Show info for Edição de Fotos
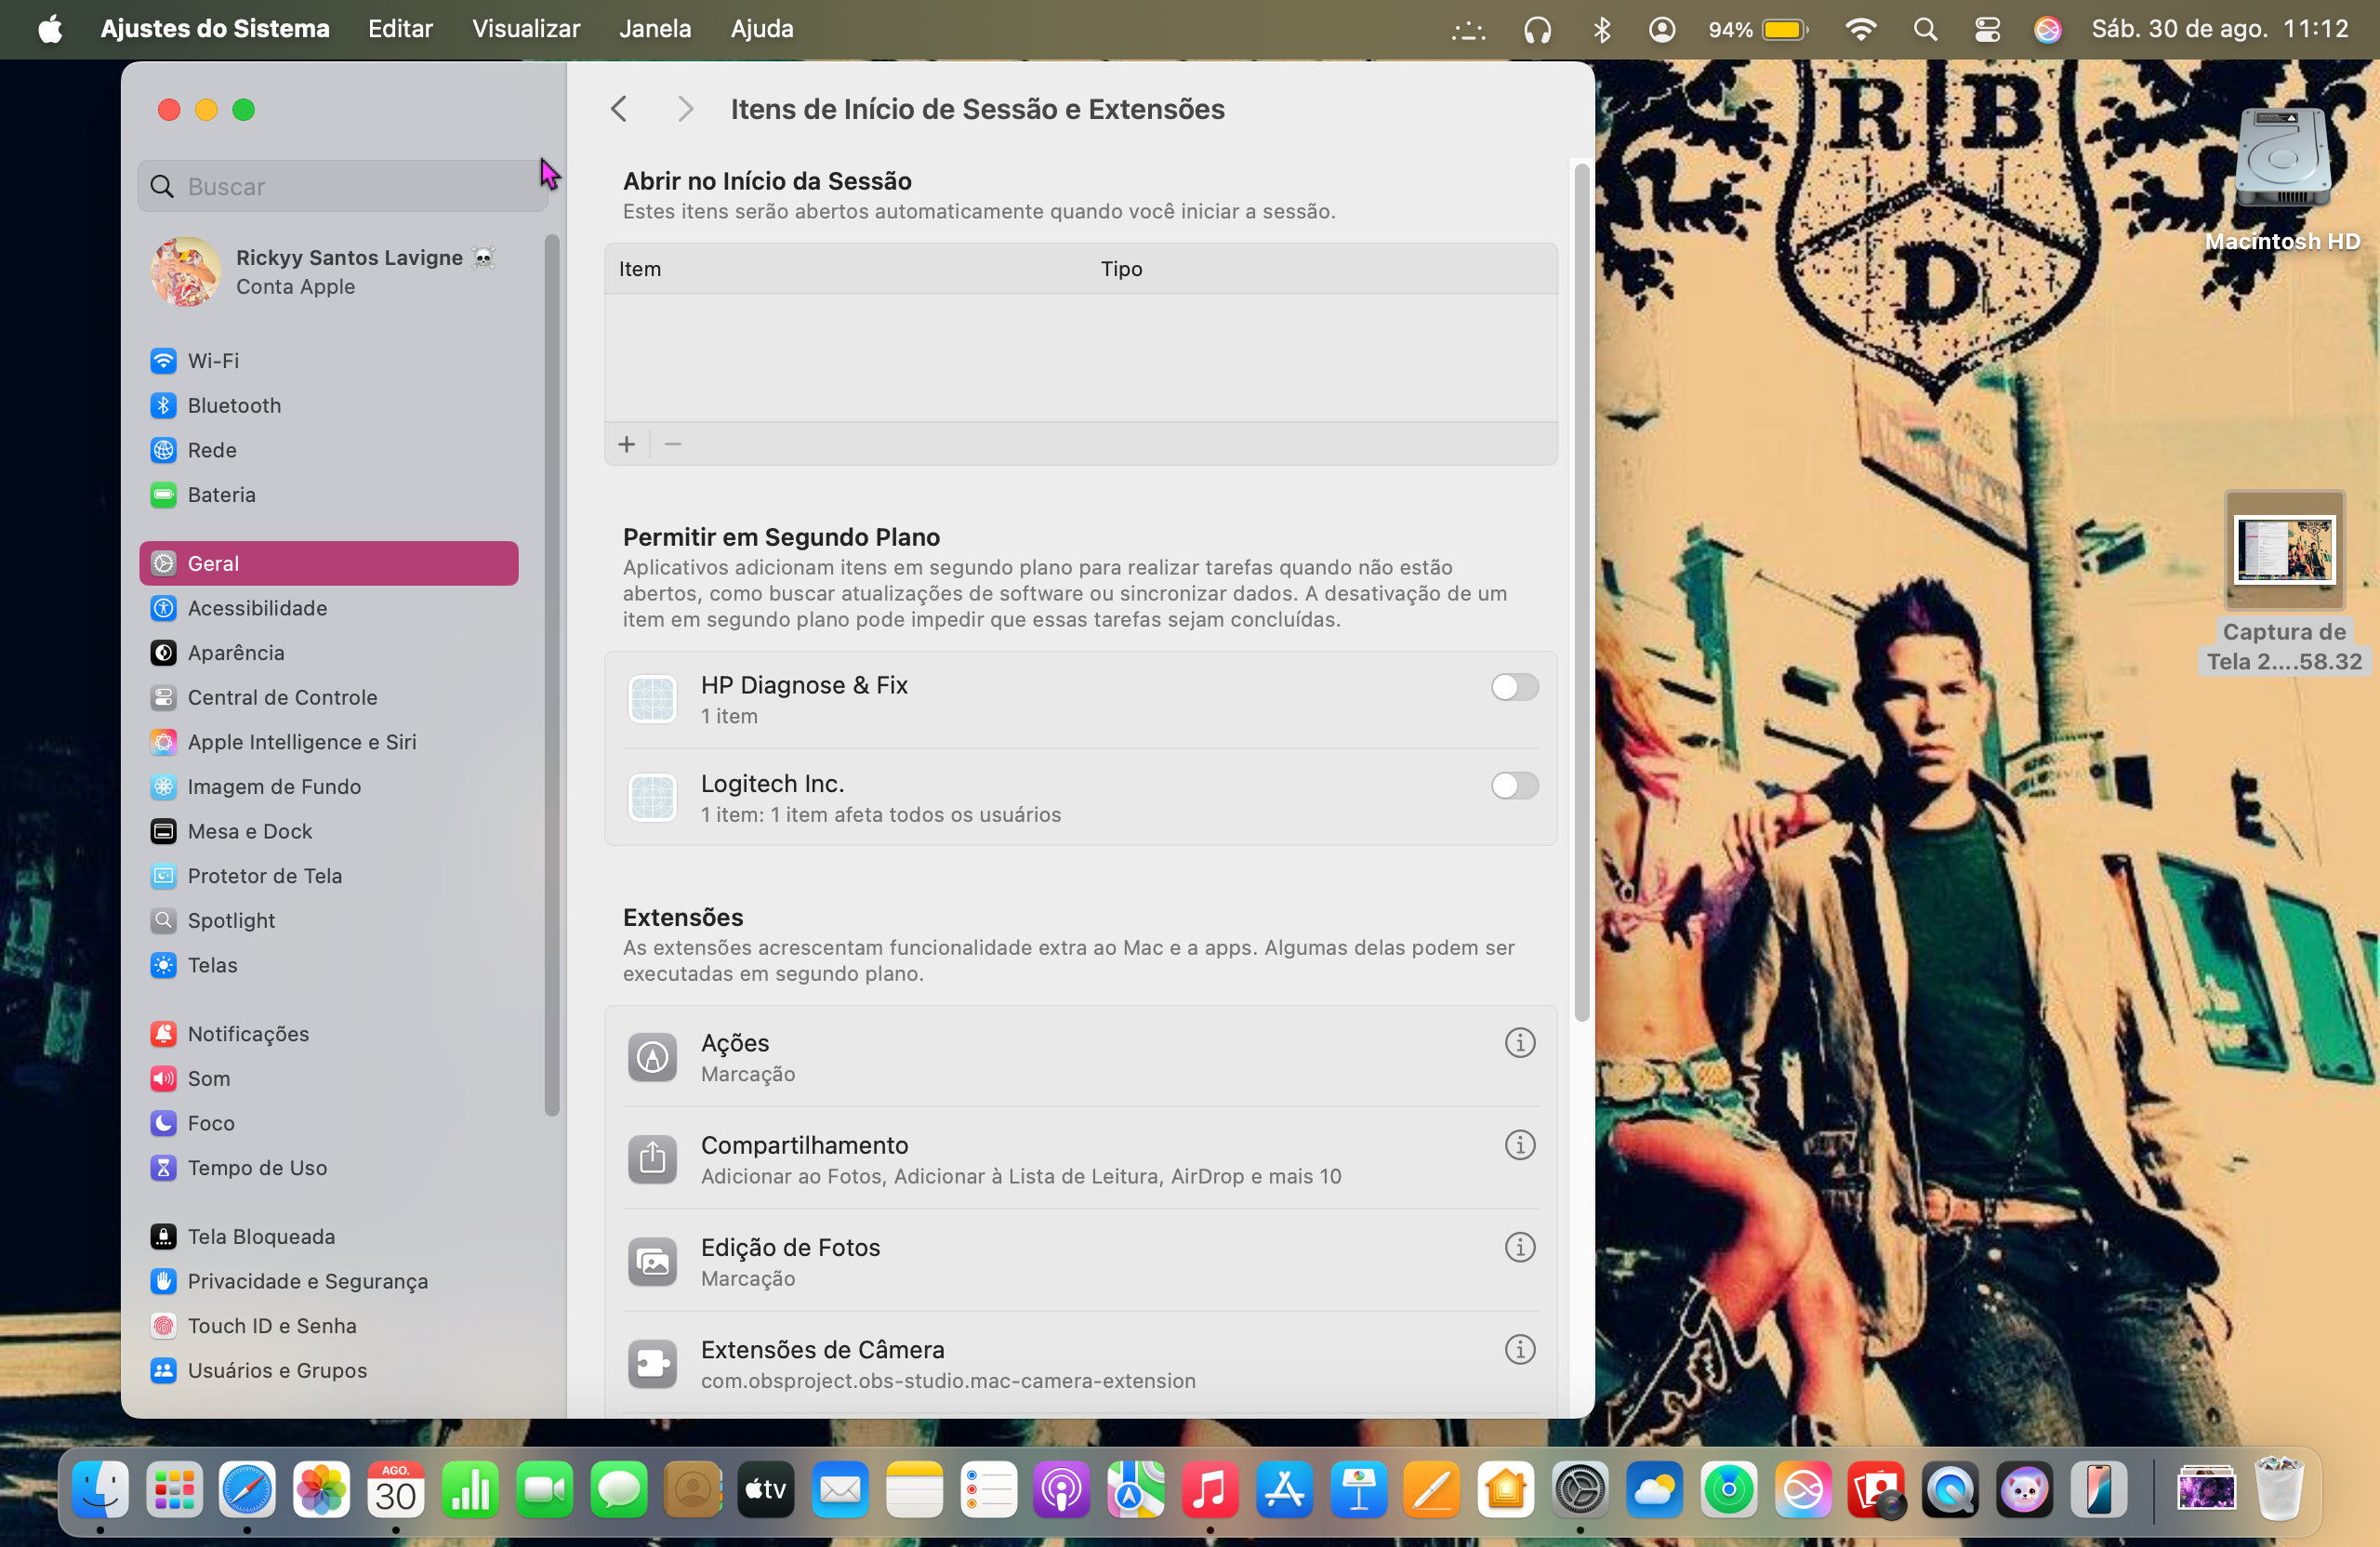Screen dimensions: 2380x1547 pyautogui.click(x=1519, y=1247)
